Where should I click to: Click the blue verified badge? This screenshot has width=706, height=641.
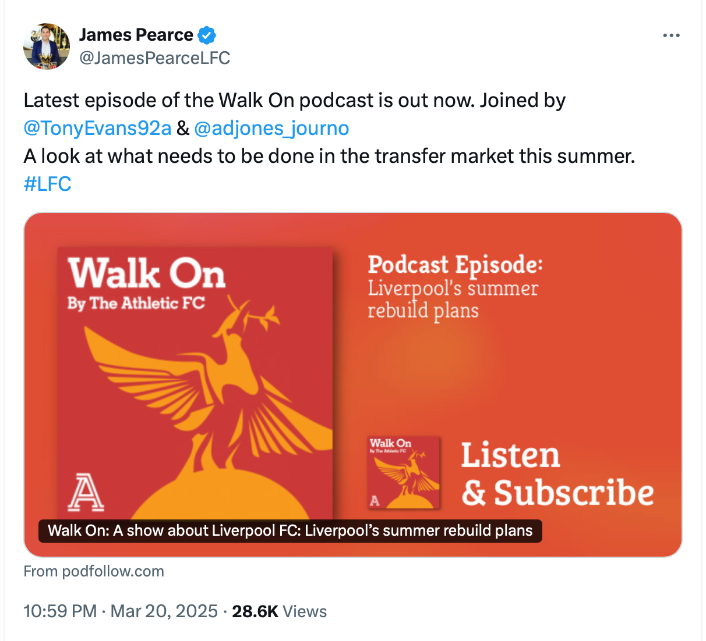coord(207,35)
